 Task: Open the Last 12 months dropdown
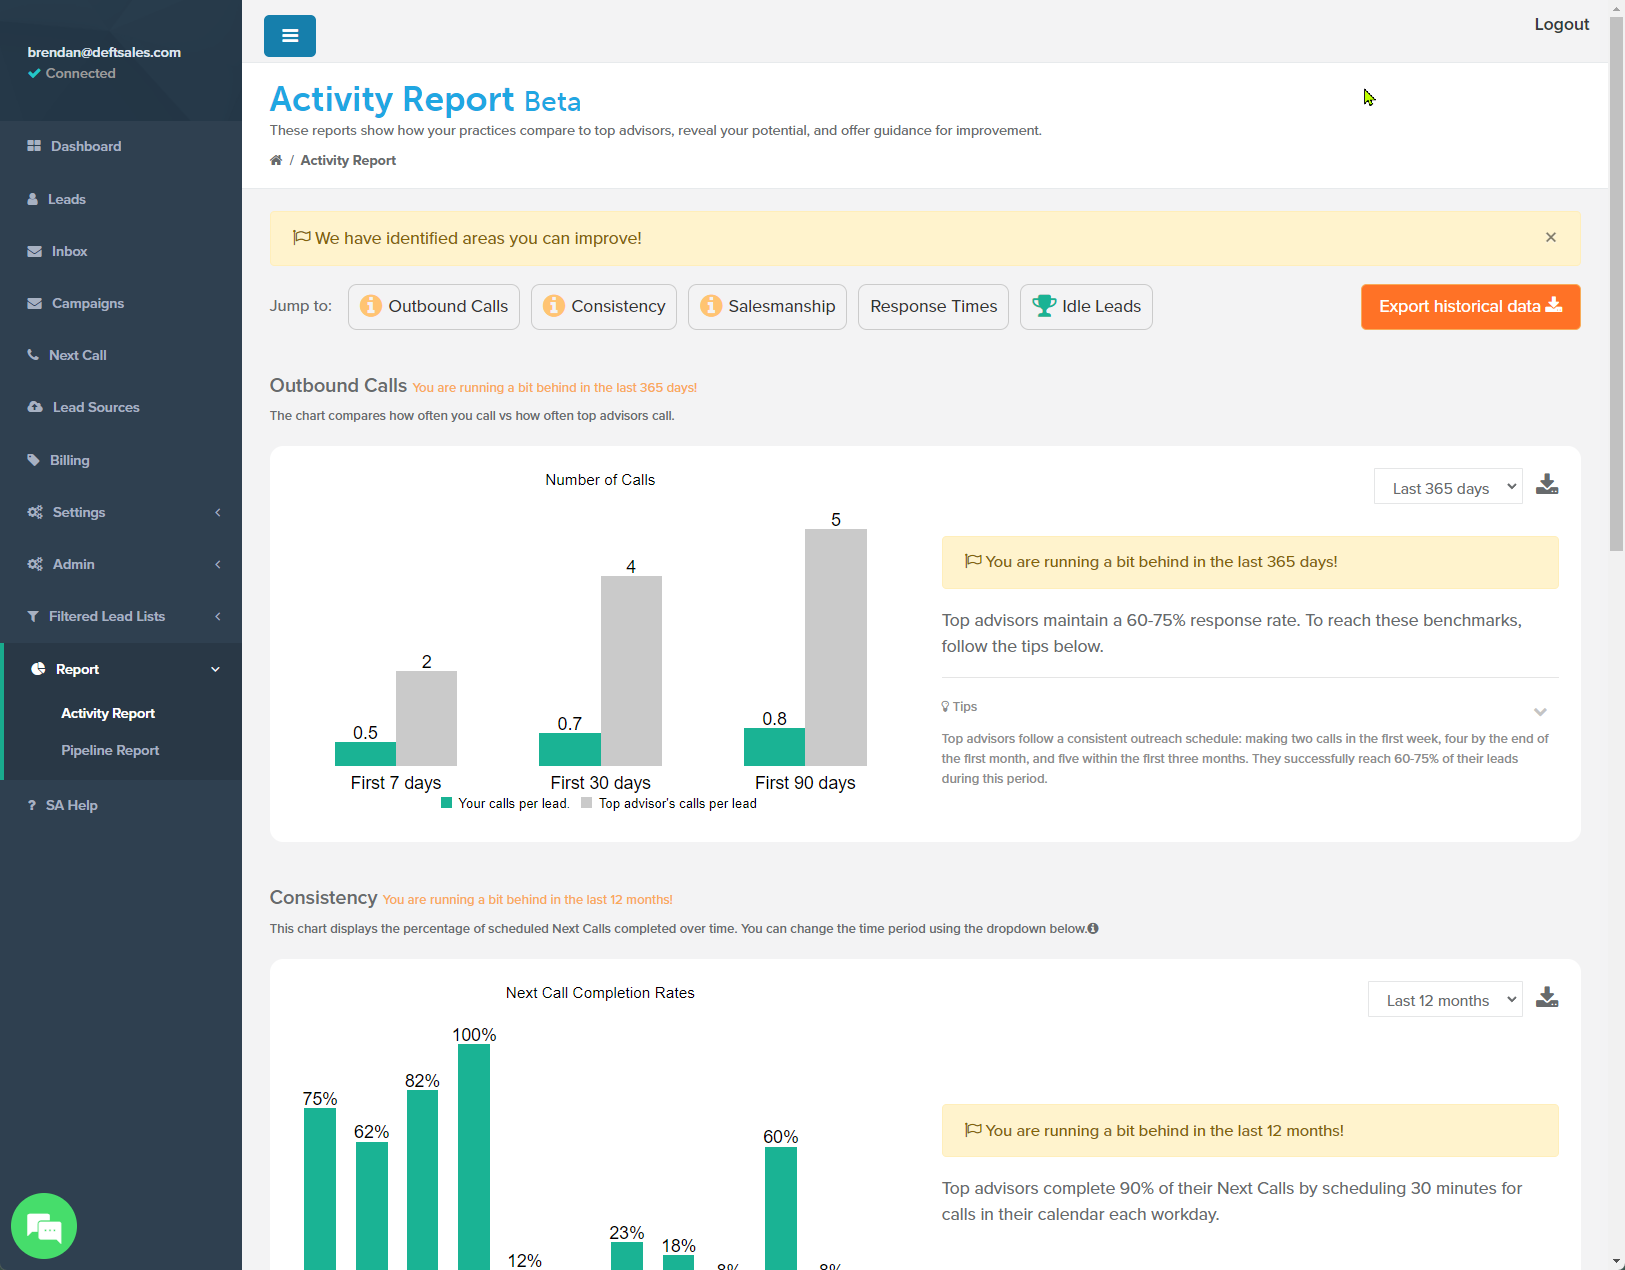(1445, 1000)
